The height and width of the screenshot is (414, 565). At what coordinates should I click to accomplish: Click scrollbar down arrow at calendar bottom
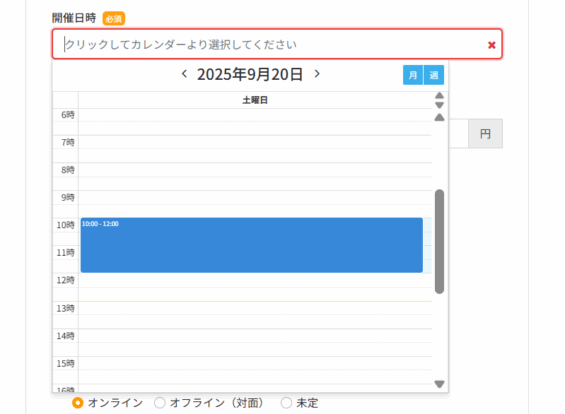[x=439, y=384]
